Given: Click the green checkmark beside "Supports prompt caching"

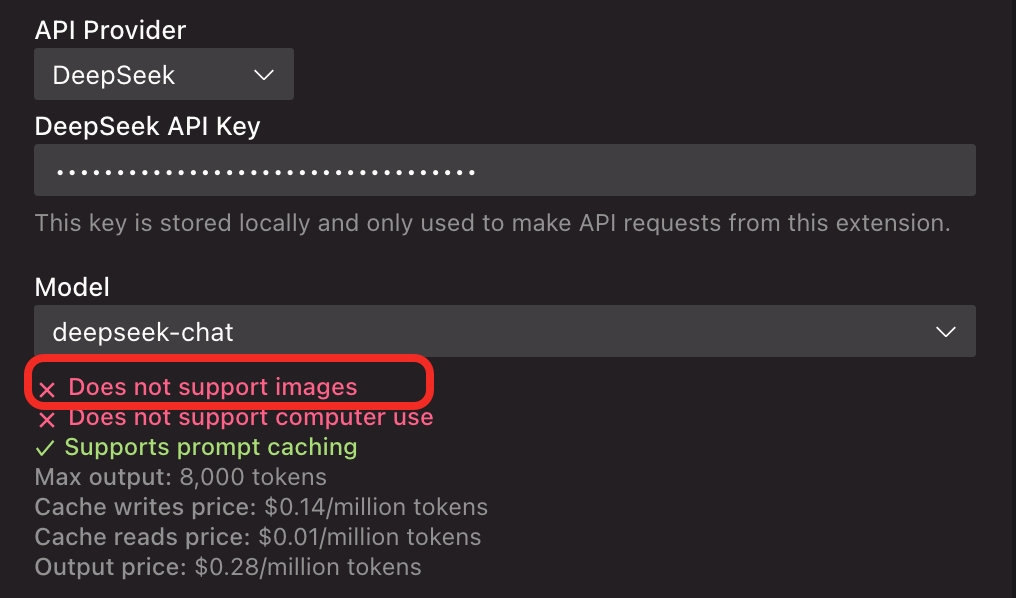Looking at the screenshot, I should click(x=46, y=448).
